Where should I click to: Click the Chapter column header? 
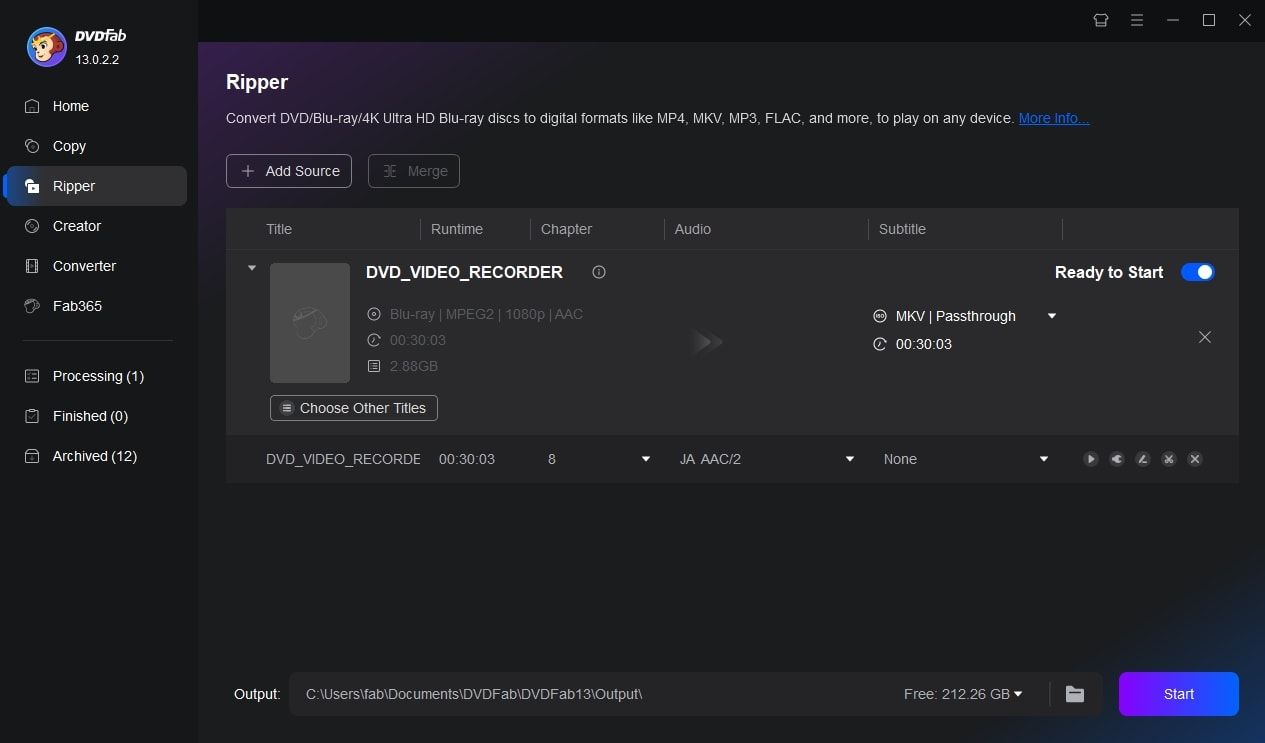tap(566, 229)
